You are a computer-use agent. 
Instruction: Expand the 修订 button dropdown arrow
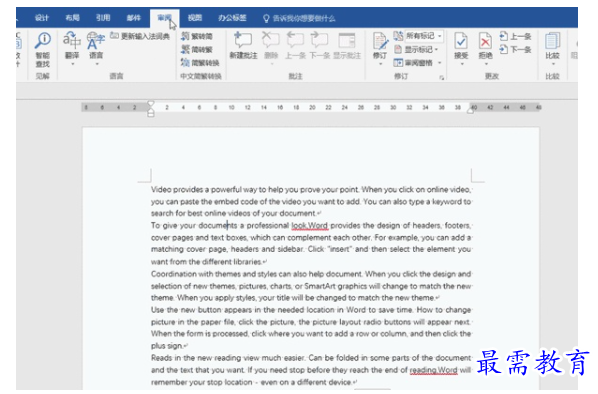[380, 64]
